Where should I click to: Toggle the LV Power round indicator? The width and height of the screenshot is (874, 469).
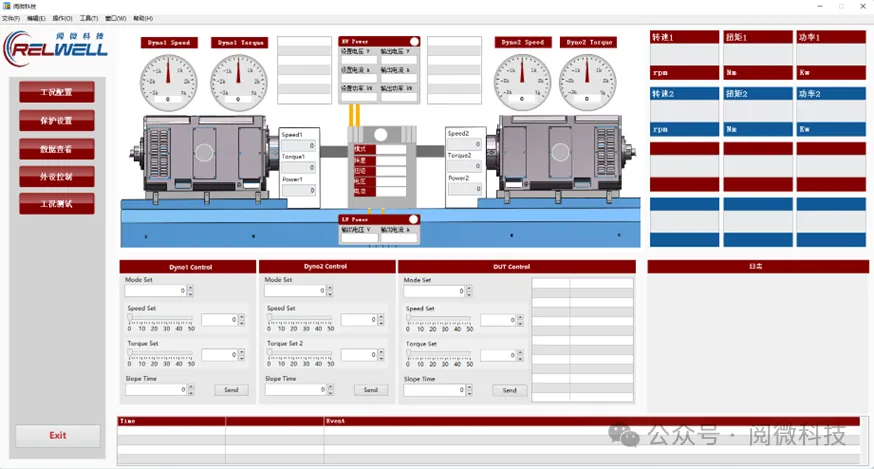pyautogui.click(x=414, y=219)
